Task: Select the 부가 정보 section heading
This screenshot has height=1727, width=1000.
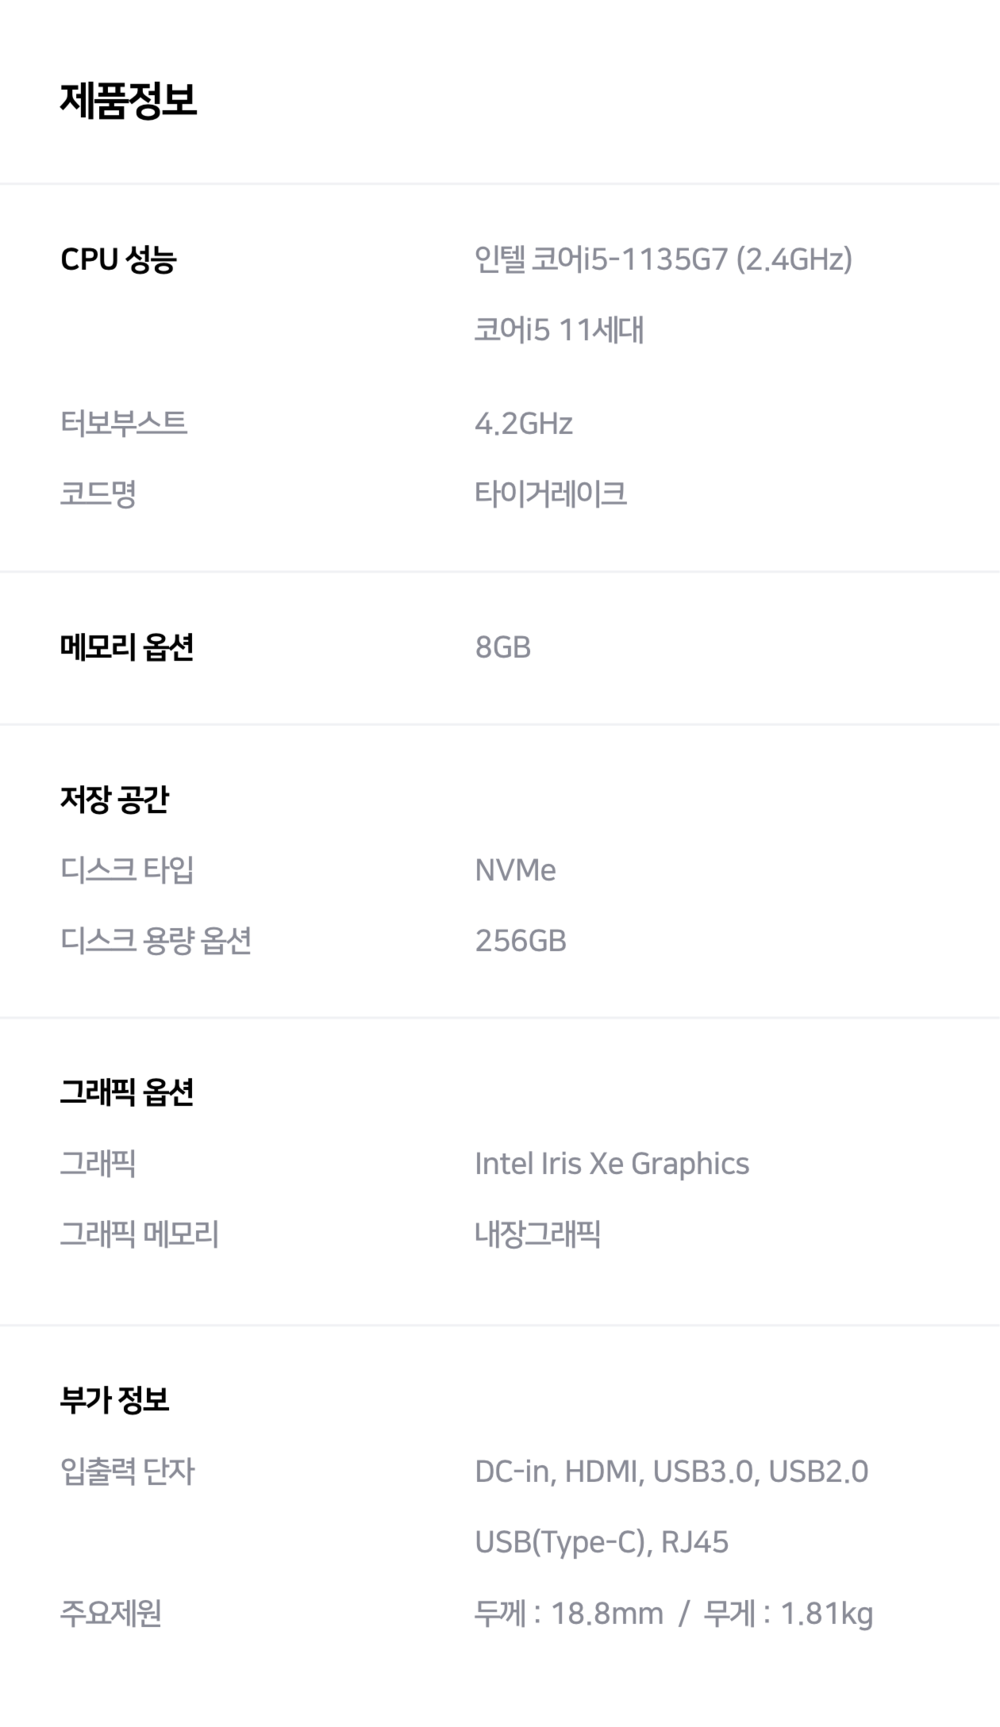Action: pyautogui.click(x=114, y=1400)
